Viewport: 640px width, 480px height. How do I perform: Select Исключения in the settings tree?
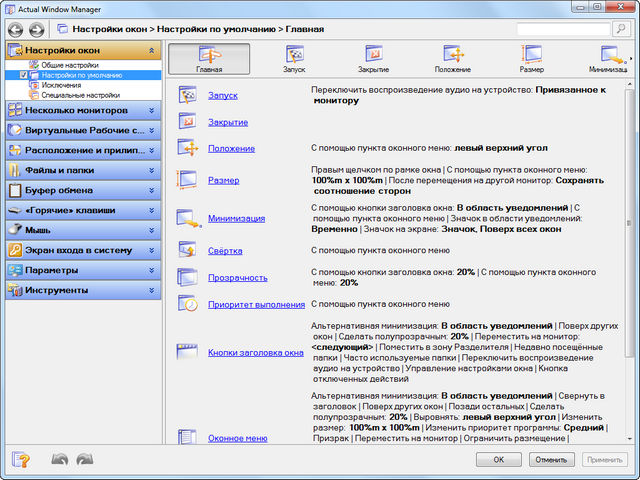click(62, 85)
